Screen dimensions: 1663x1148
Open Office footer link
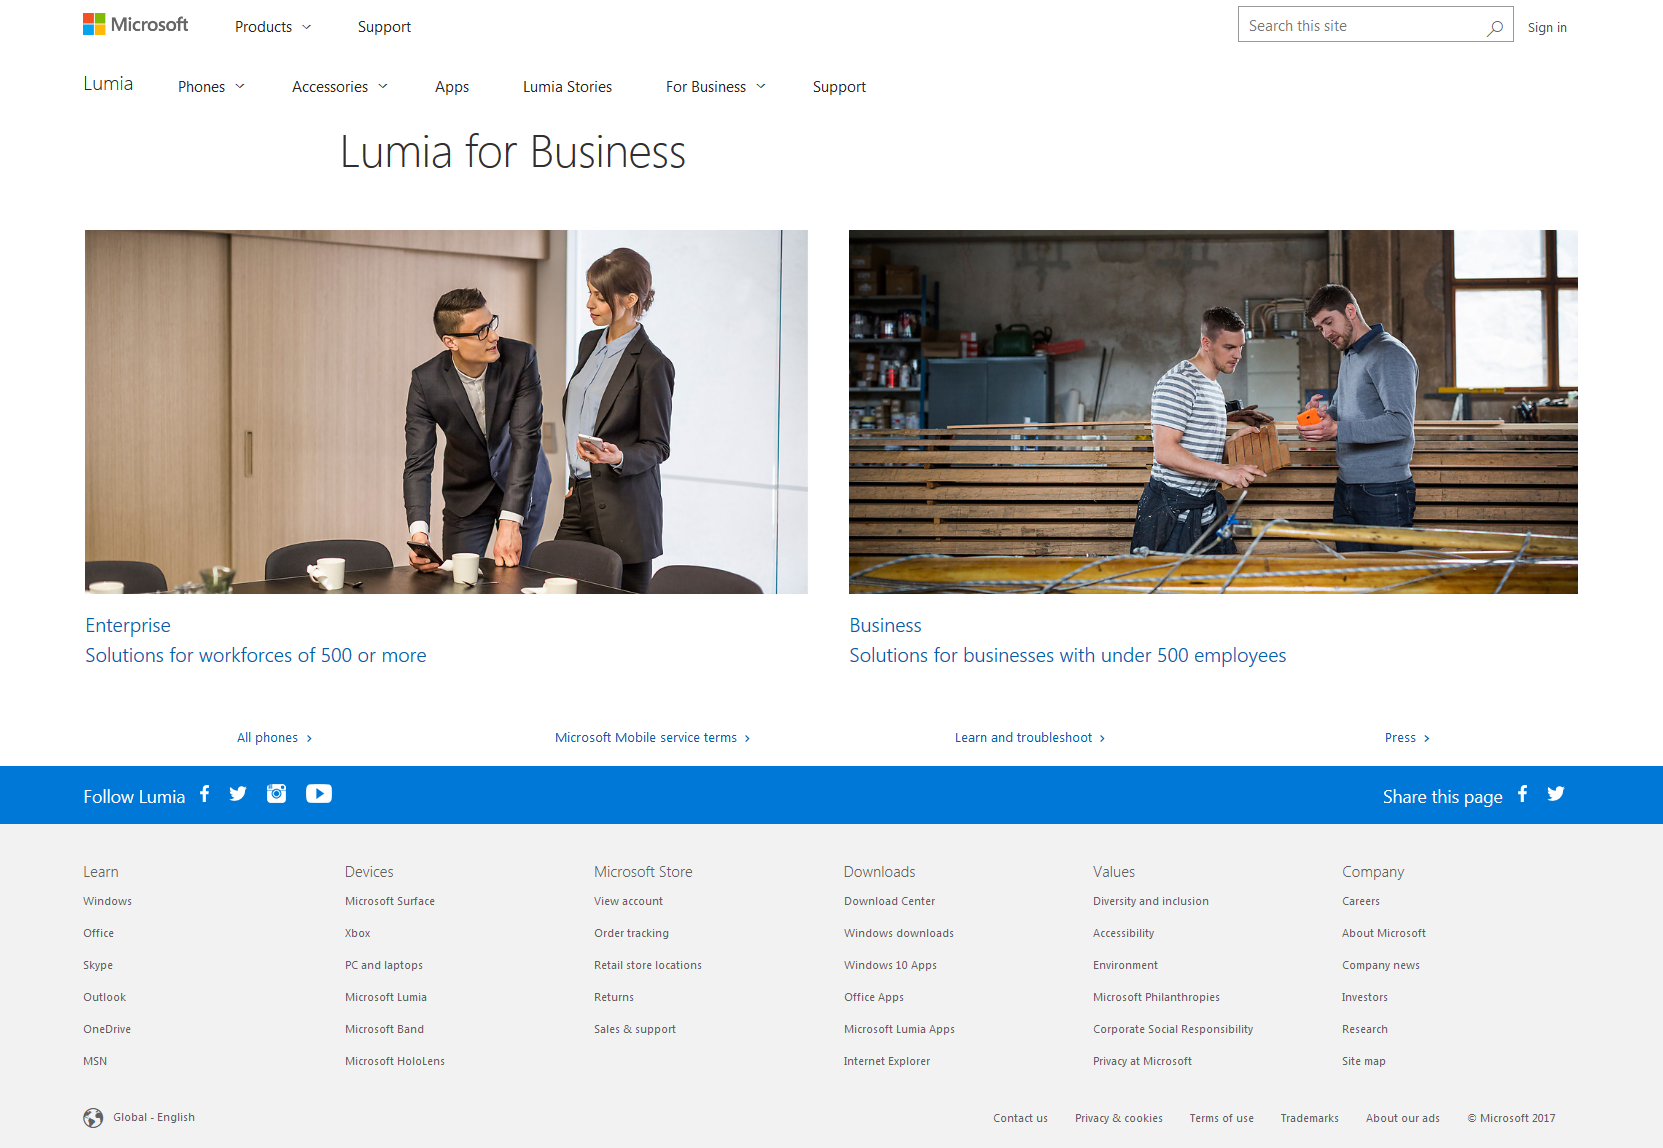coord(98,933)
